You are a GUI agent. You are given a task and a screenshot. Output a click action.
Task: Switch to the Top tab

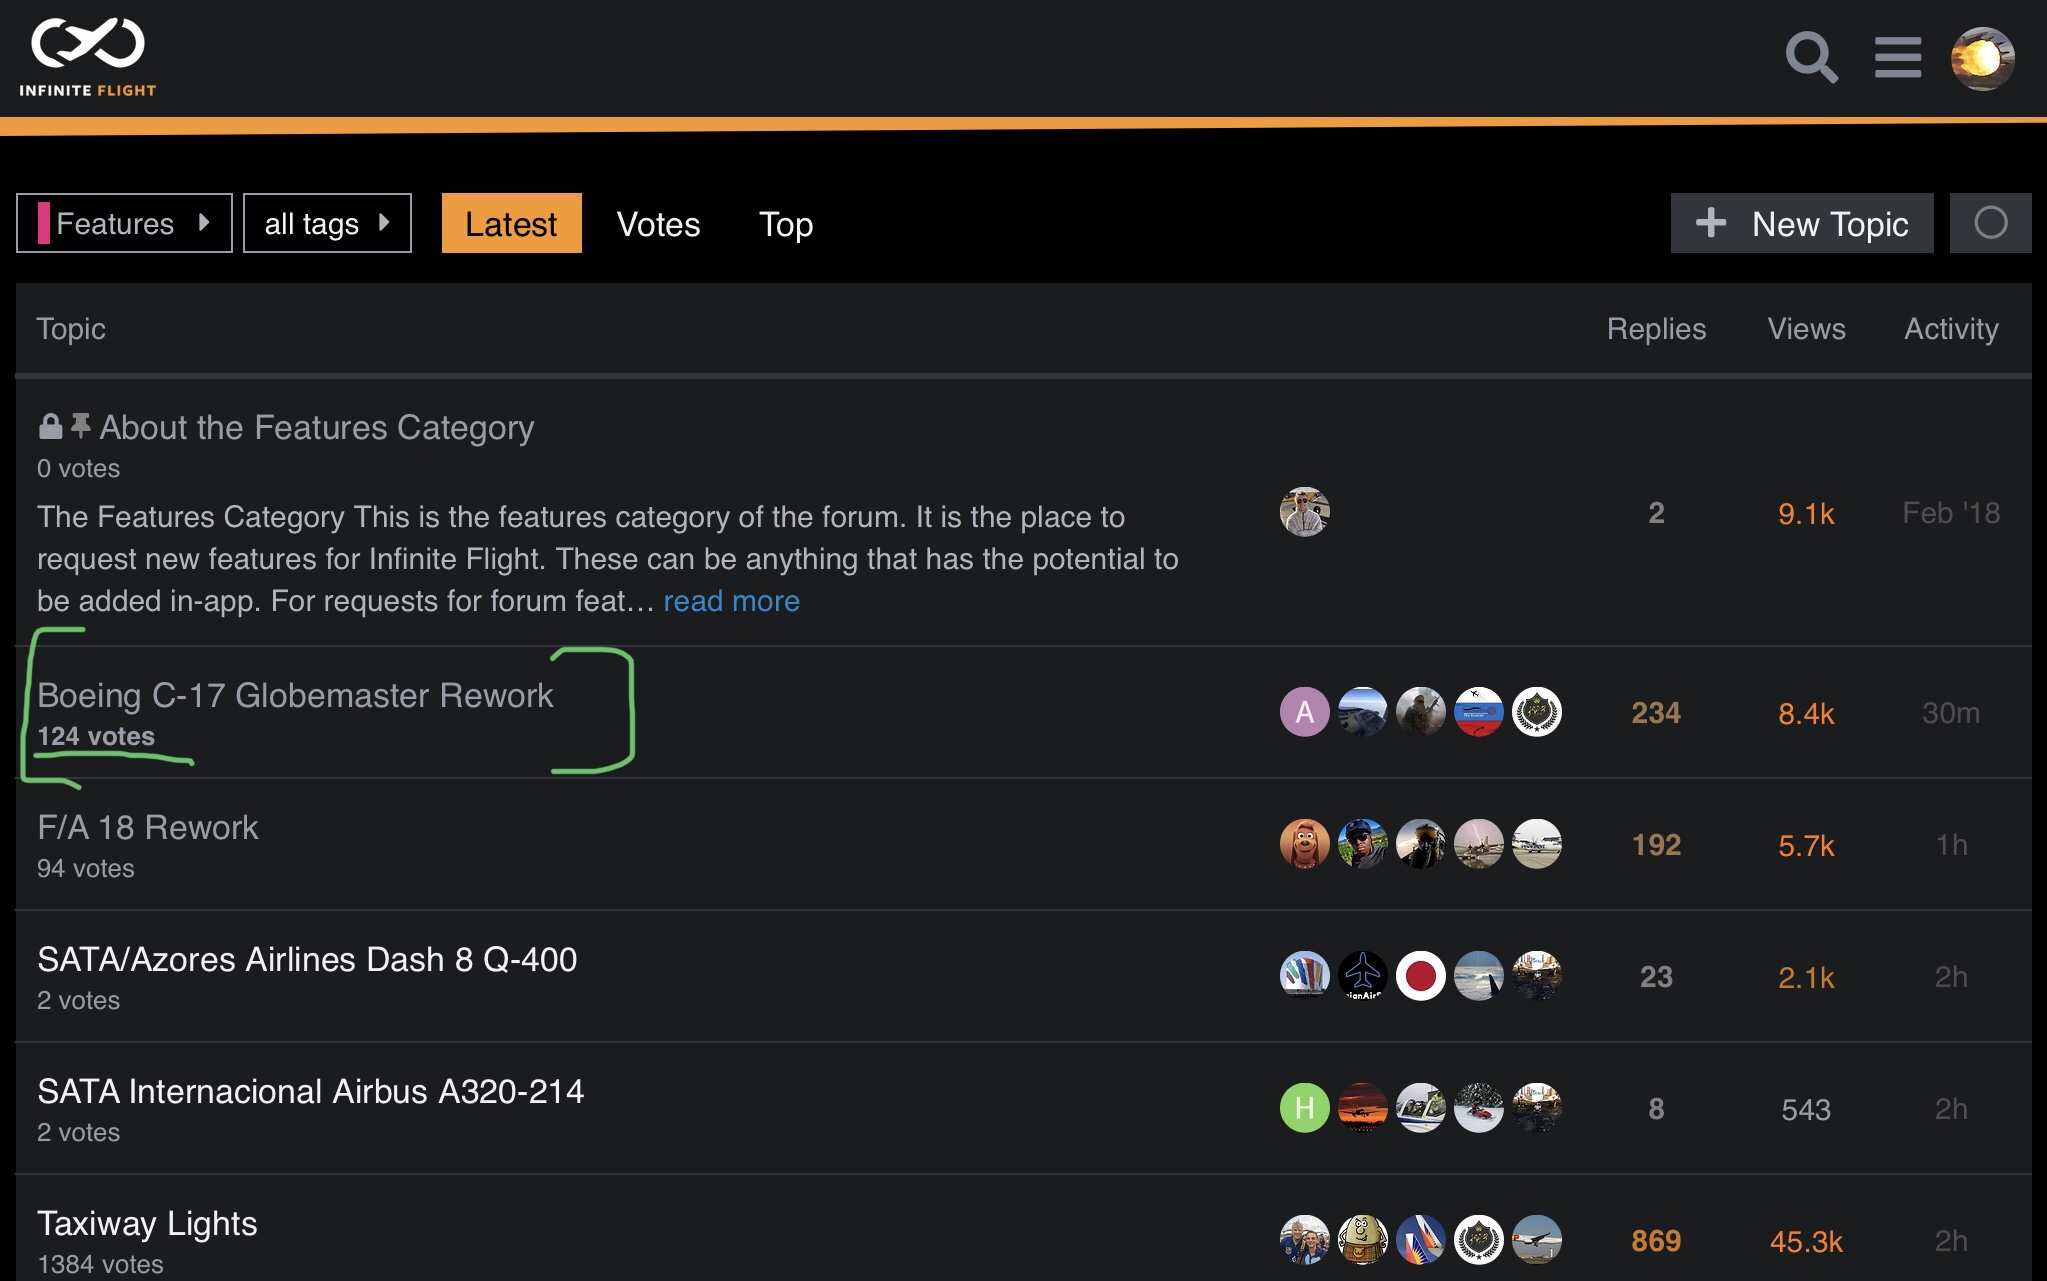(785, 224)
